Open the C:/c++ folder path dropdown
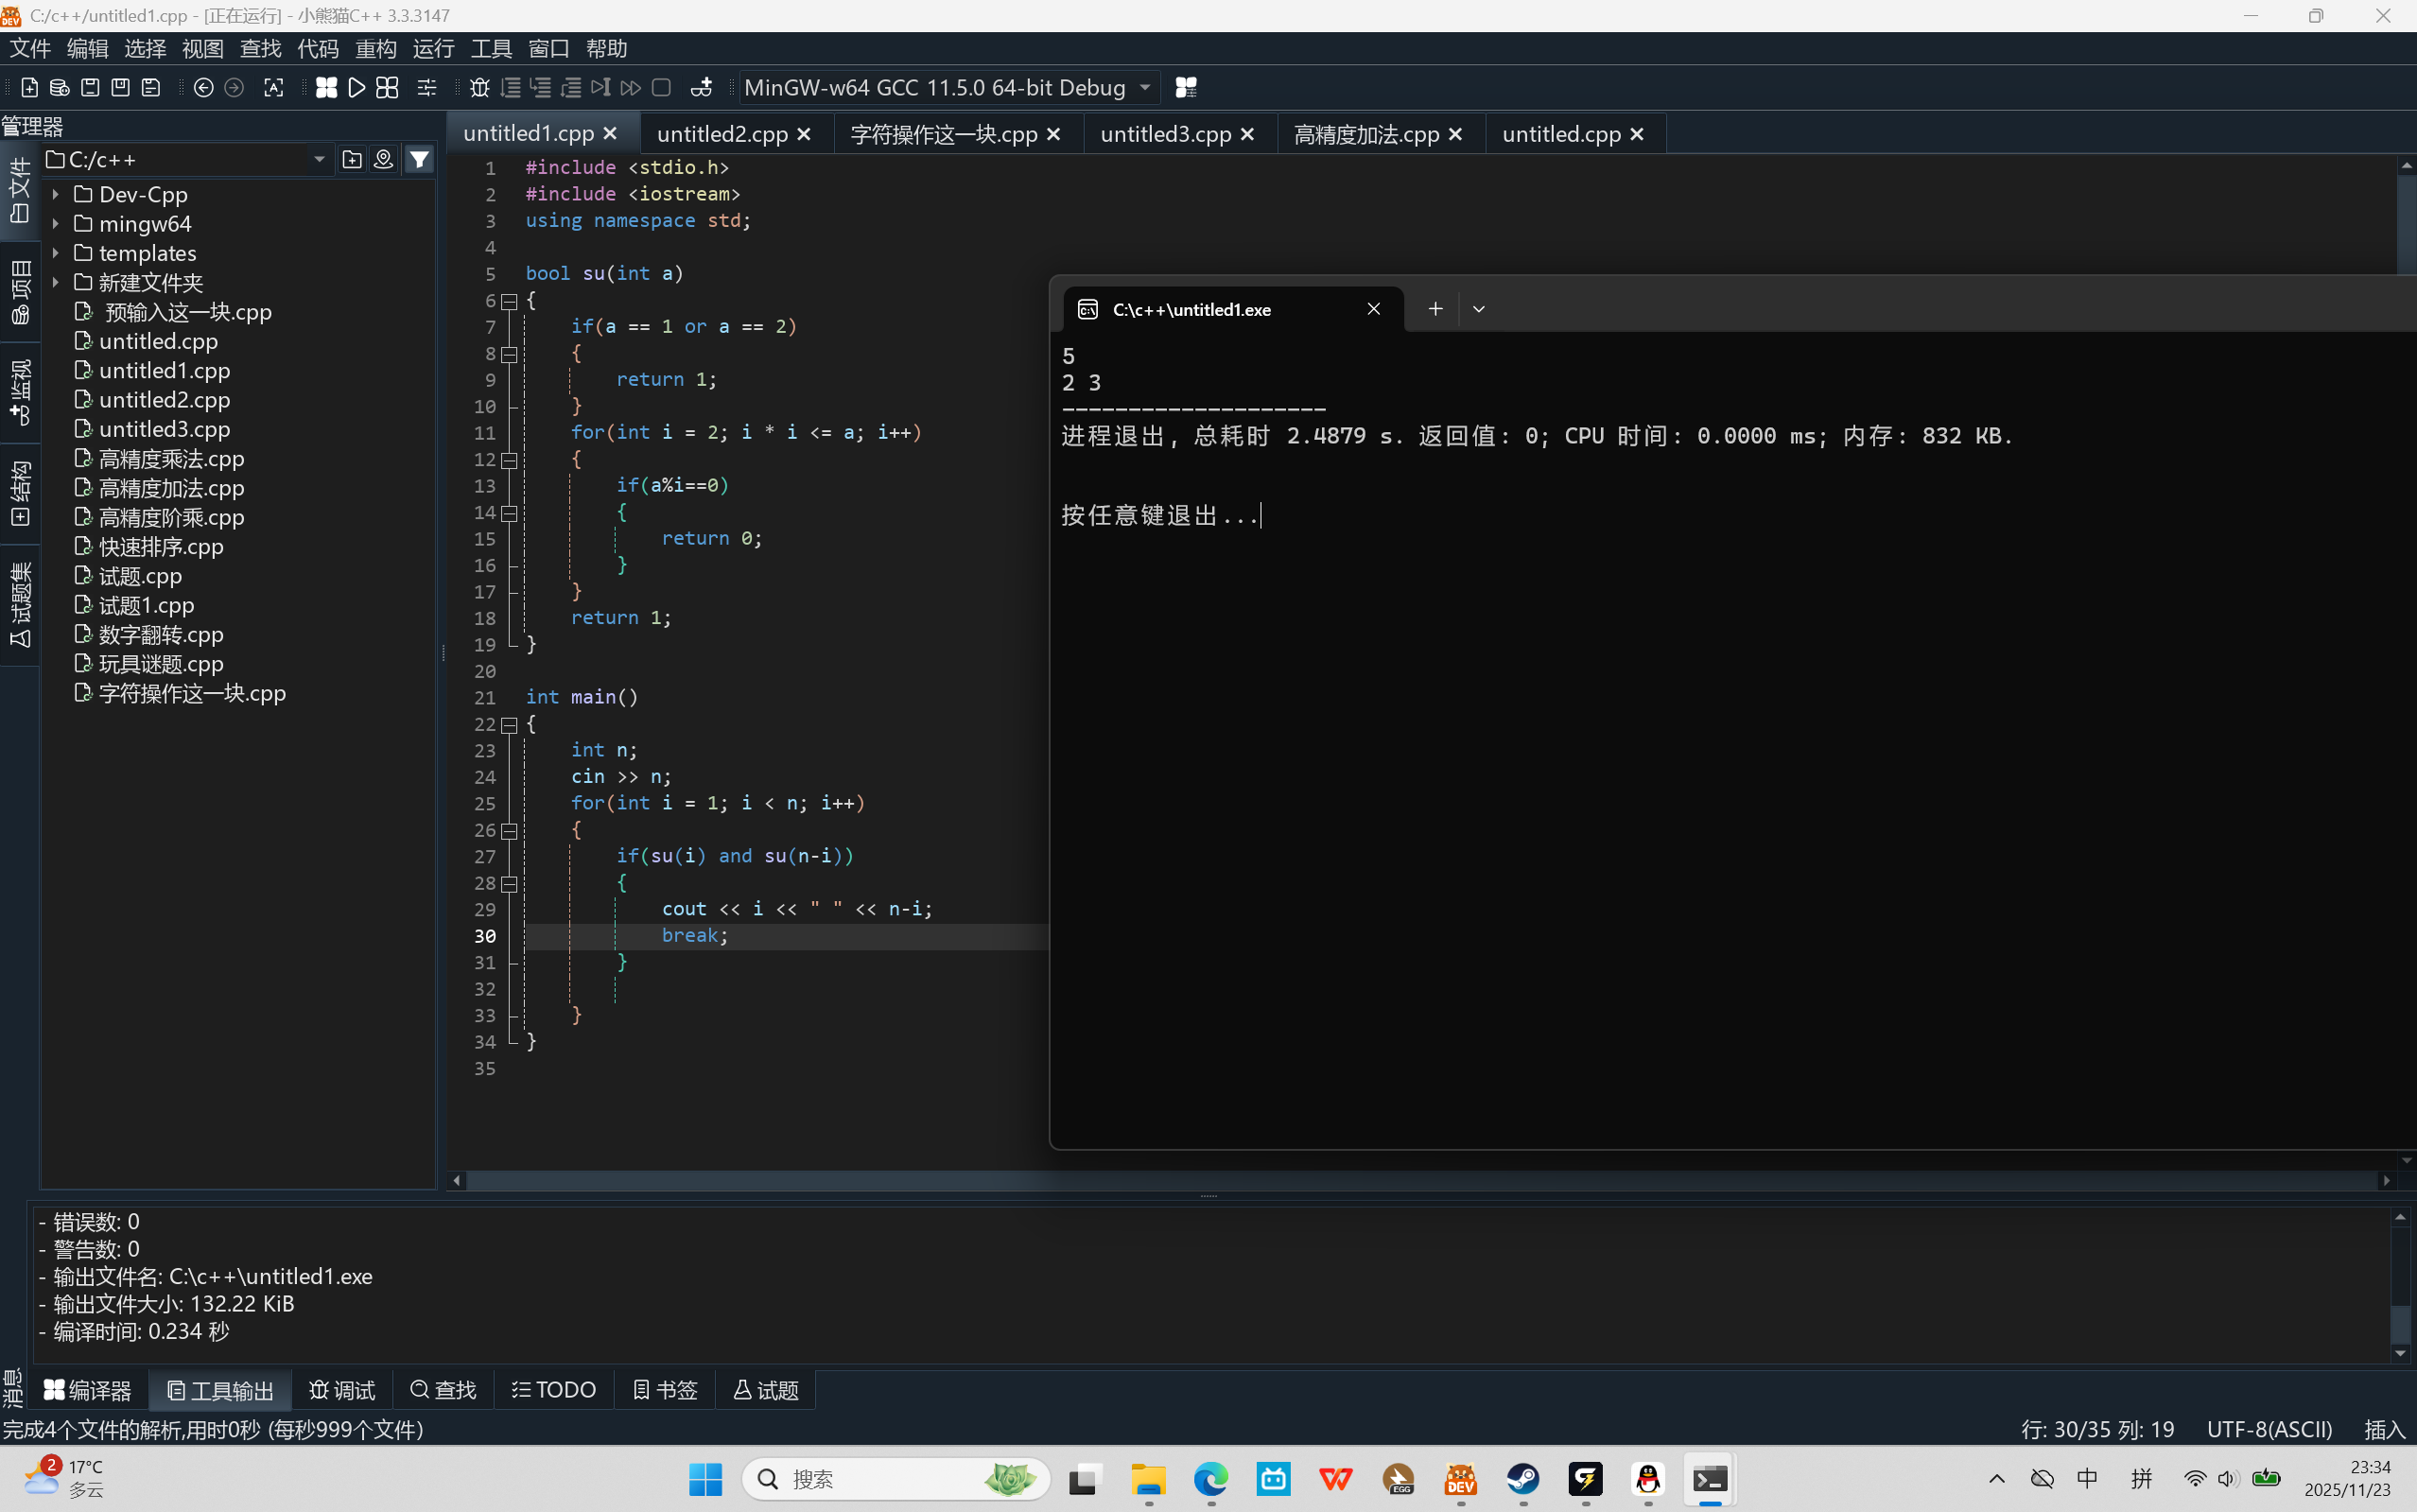 (319, 160)
